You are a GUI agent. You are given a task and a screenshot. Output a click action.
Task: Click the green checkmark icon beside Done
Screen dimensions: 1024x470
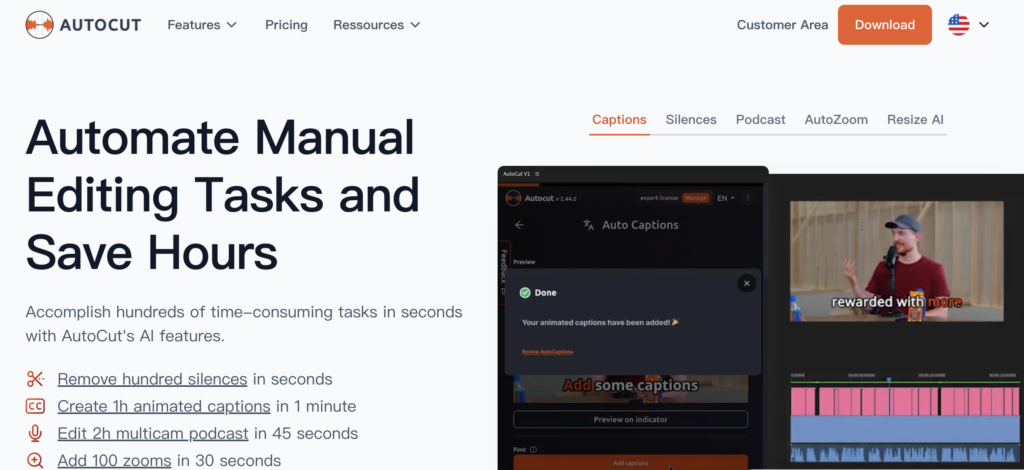524,292
